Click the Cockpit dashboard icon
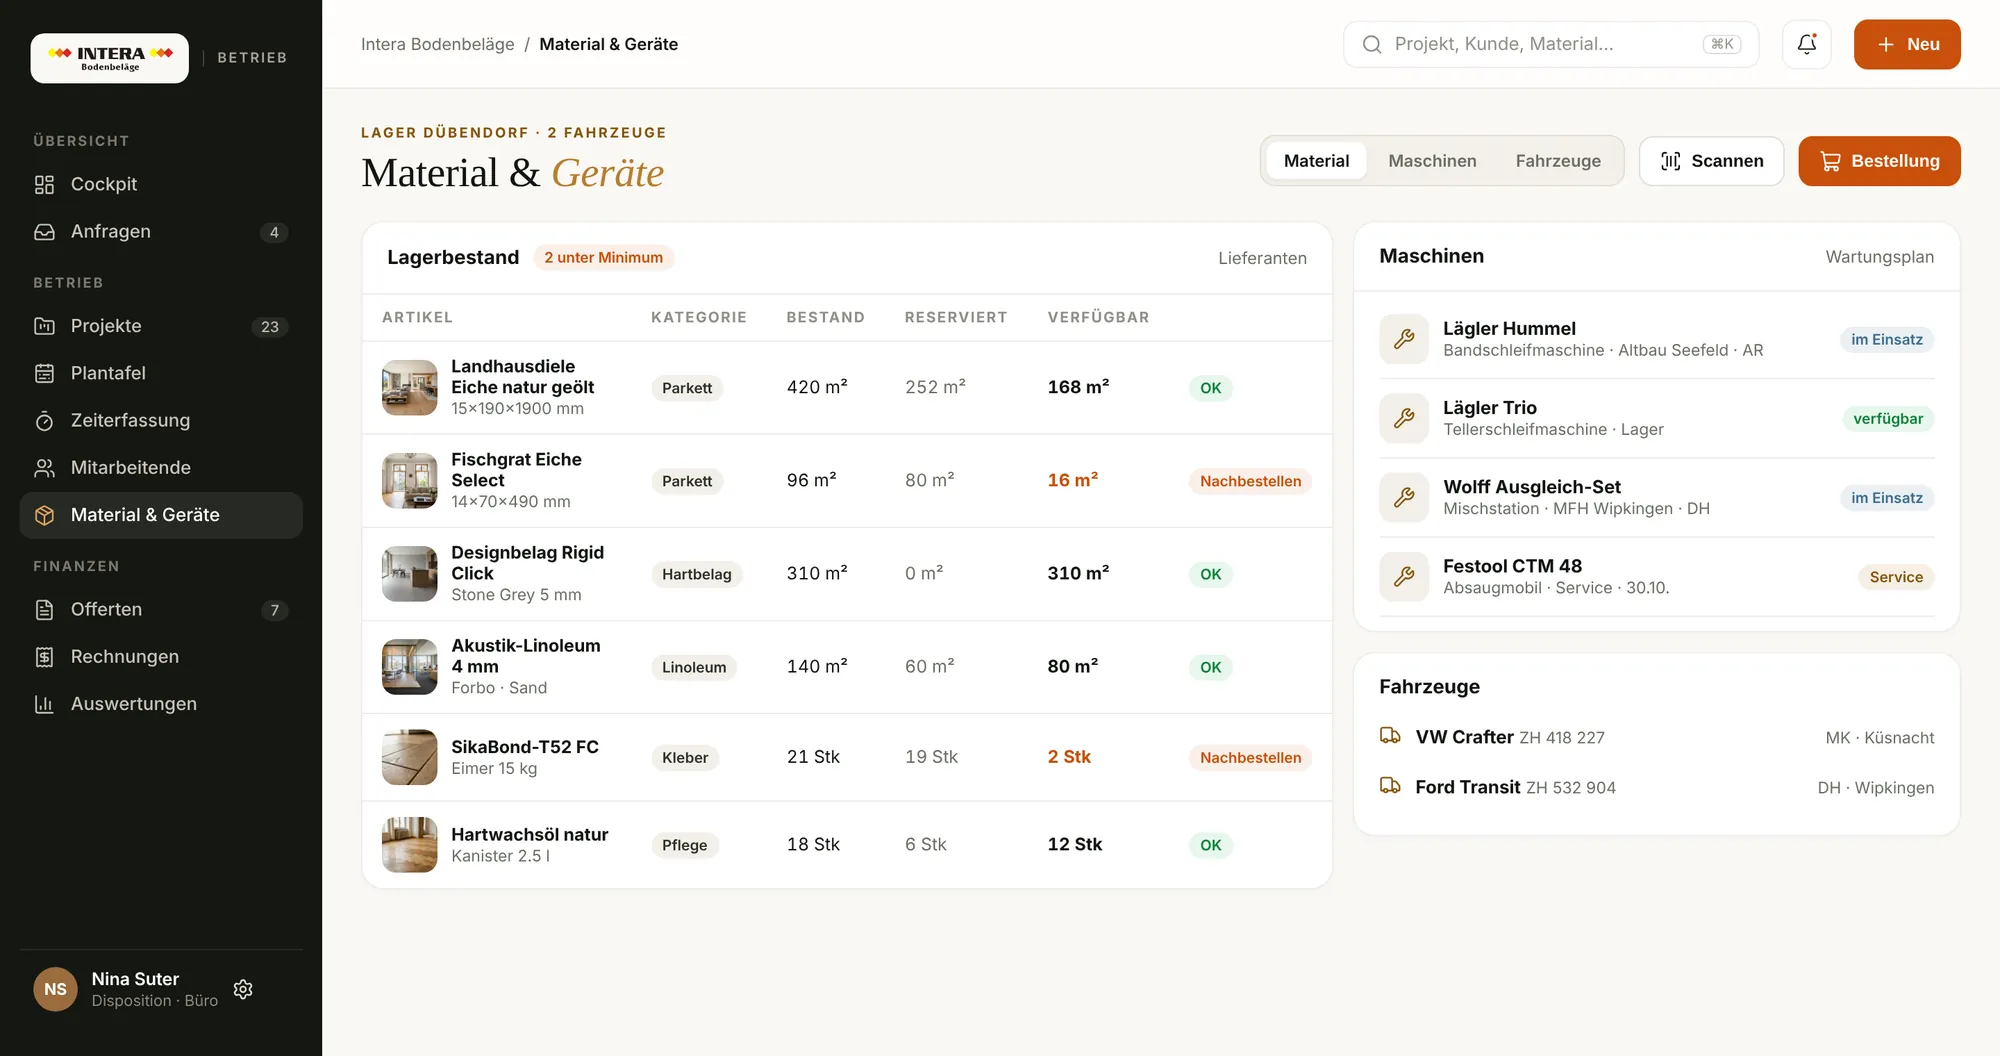 point(44,184)
